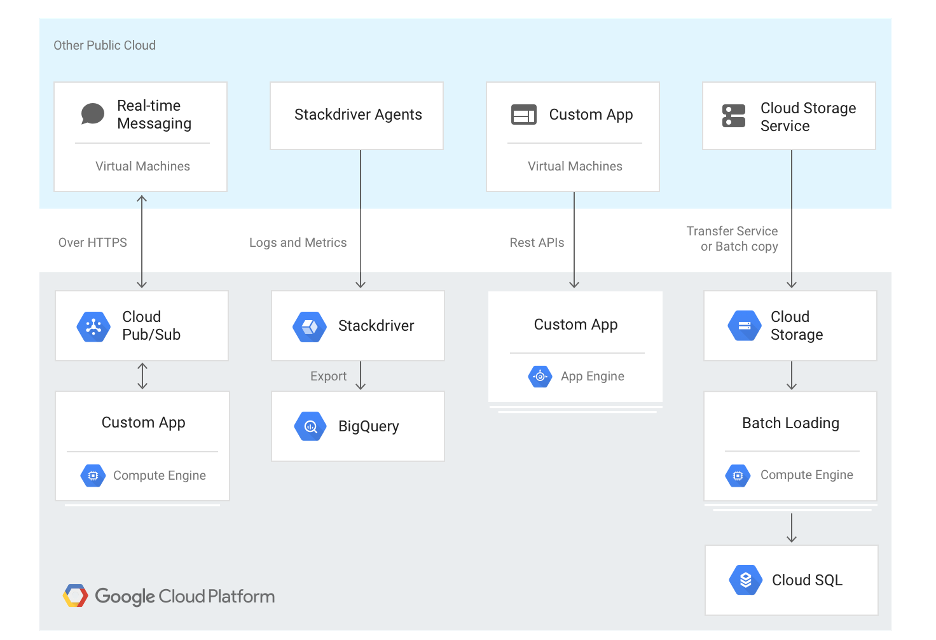
Task: Click Compute Engine icon under left Custom App
Action: pyautogui.click(x=93, y=476)
